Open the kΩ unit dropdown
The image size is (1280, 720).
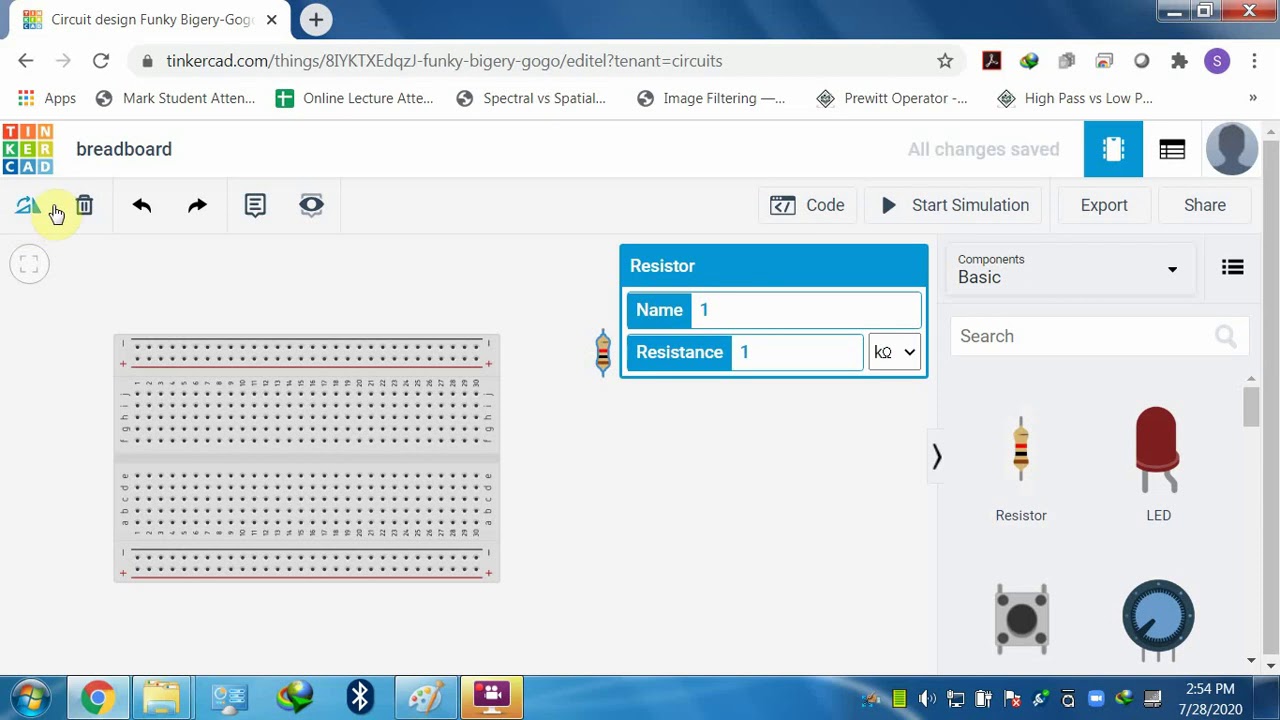coord(894,352)
